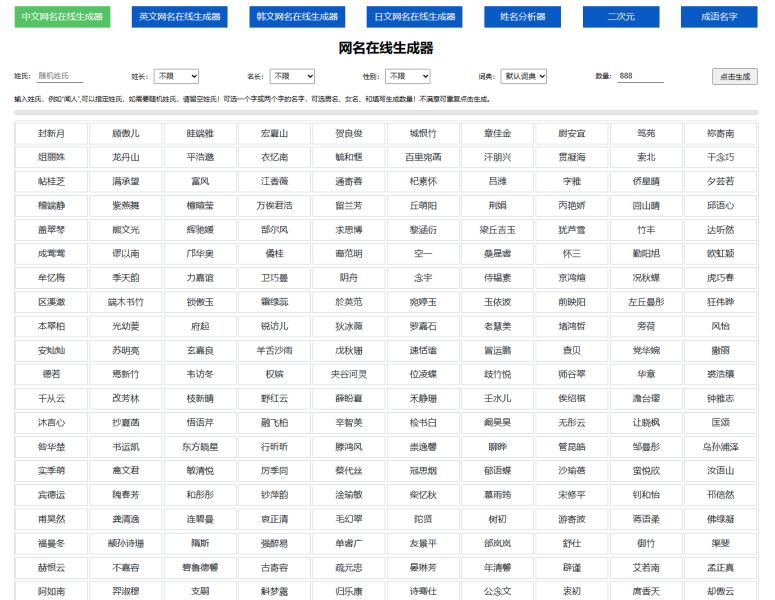
Task: Open the 成语名字 tab
Action: click(x=719, y=17)
